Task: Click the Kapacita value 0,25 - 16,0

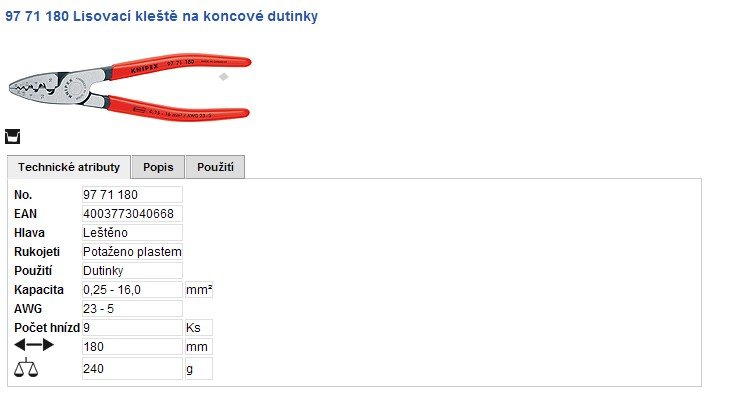Action: click(x=132, y=290)
